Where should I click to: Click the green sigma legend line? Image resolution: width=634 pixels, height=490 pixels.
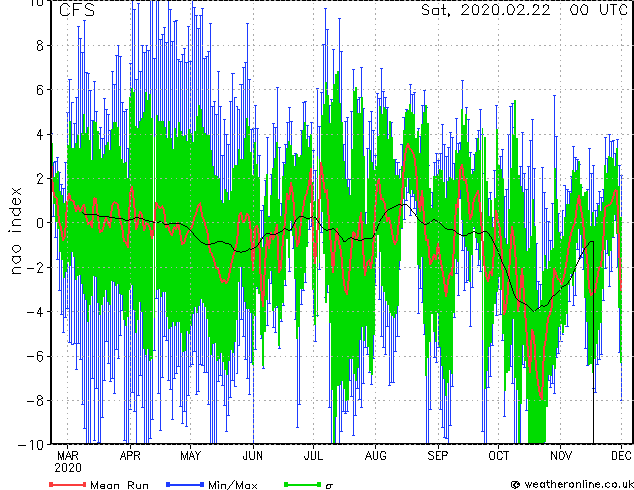coord(302,484)
